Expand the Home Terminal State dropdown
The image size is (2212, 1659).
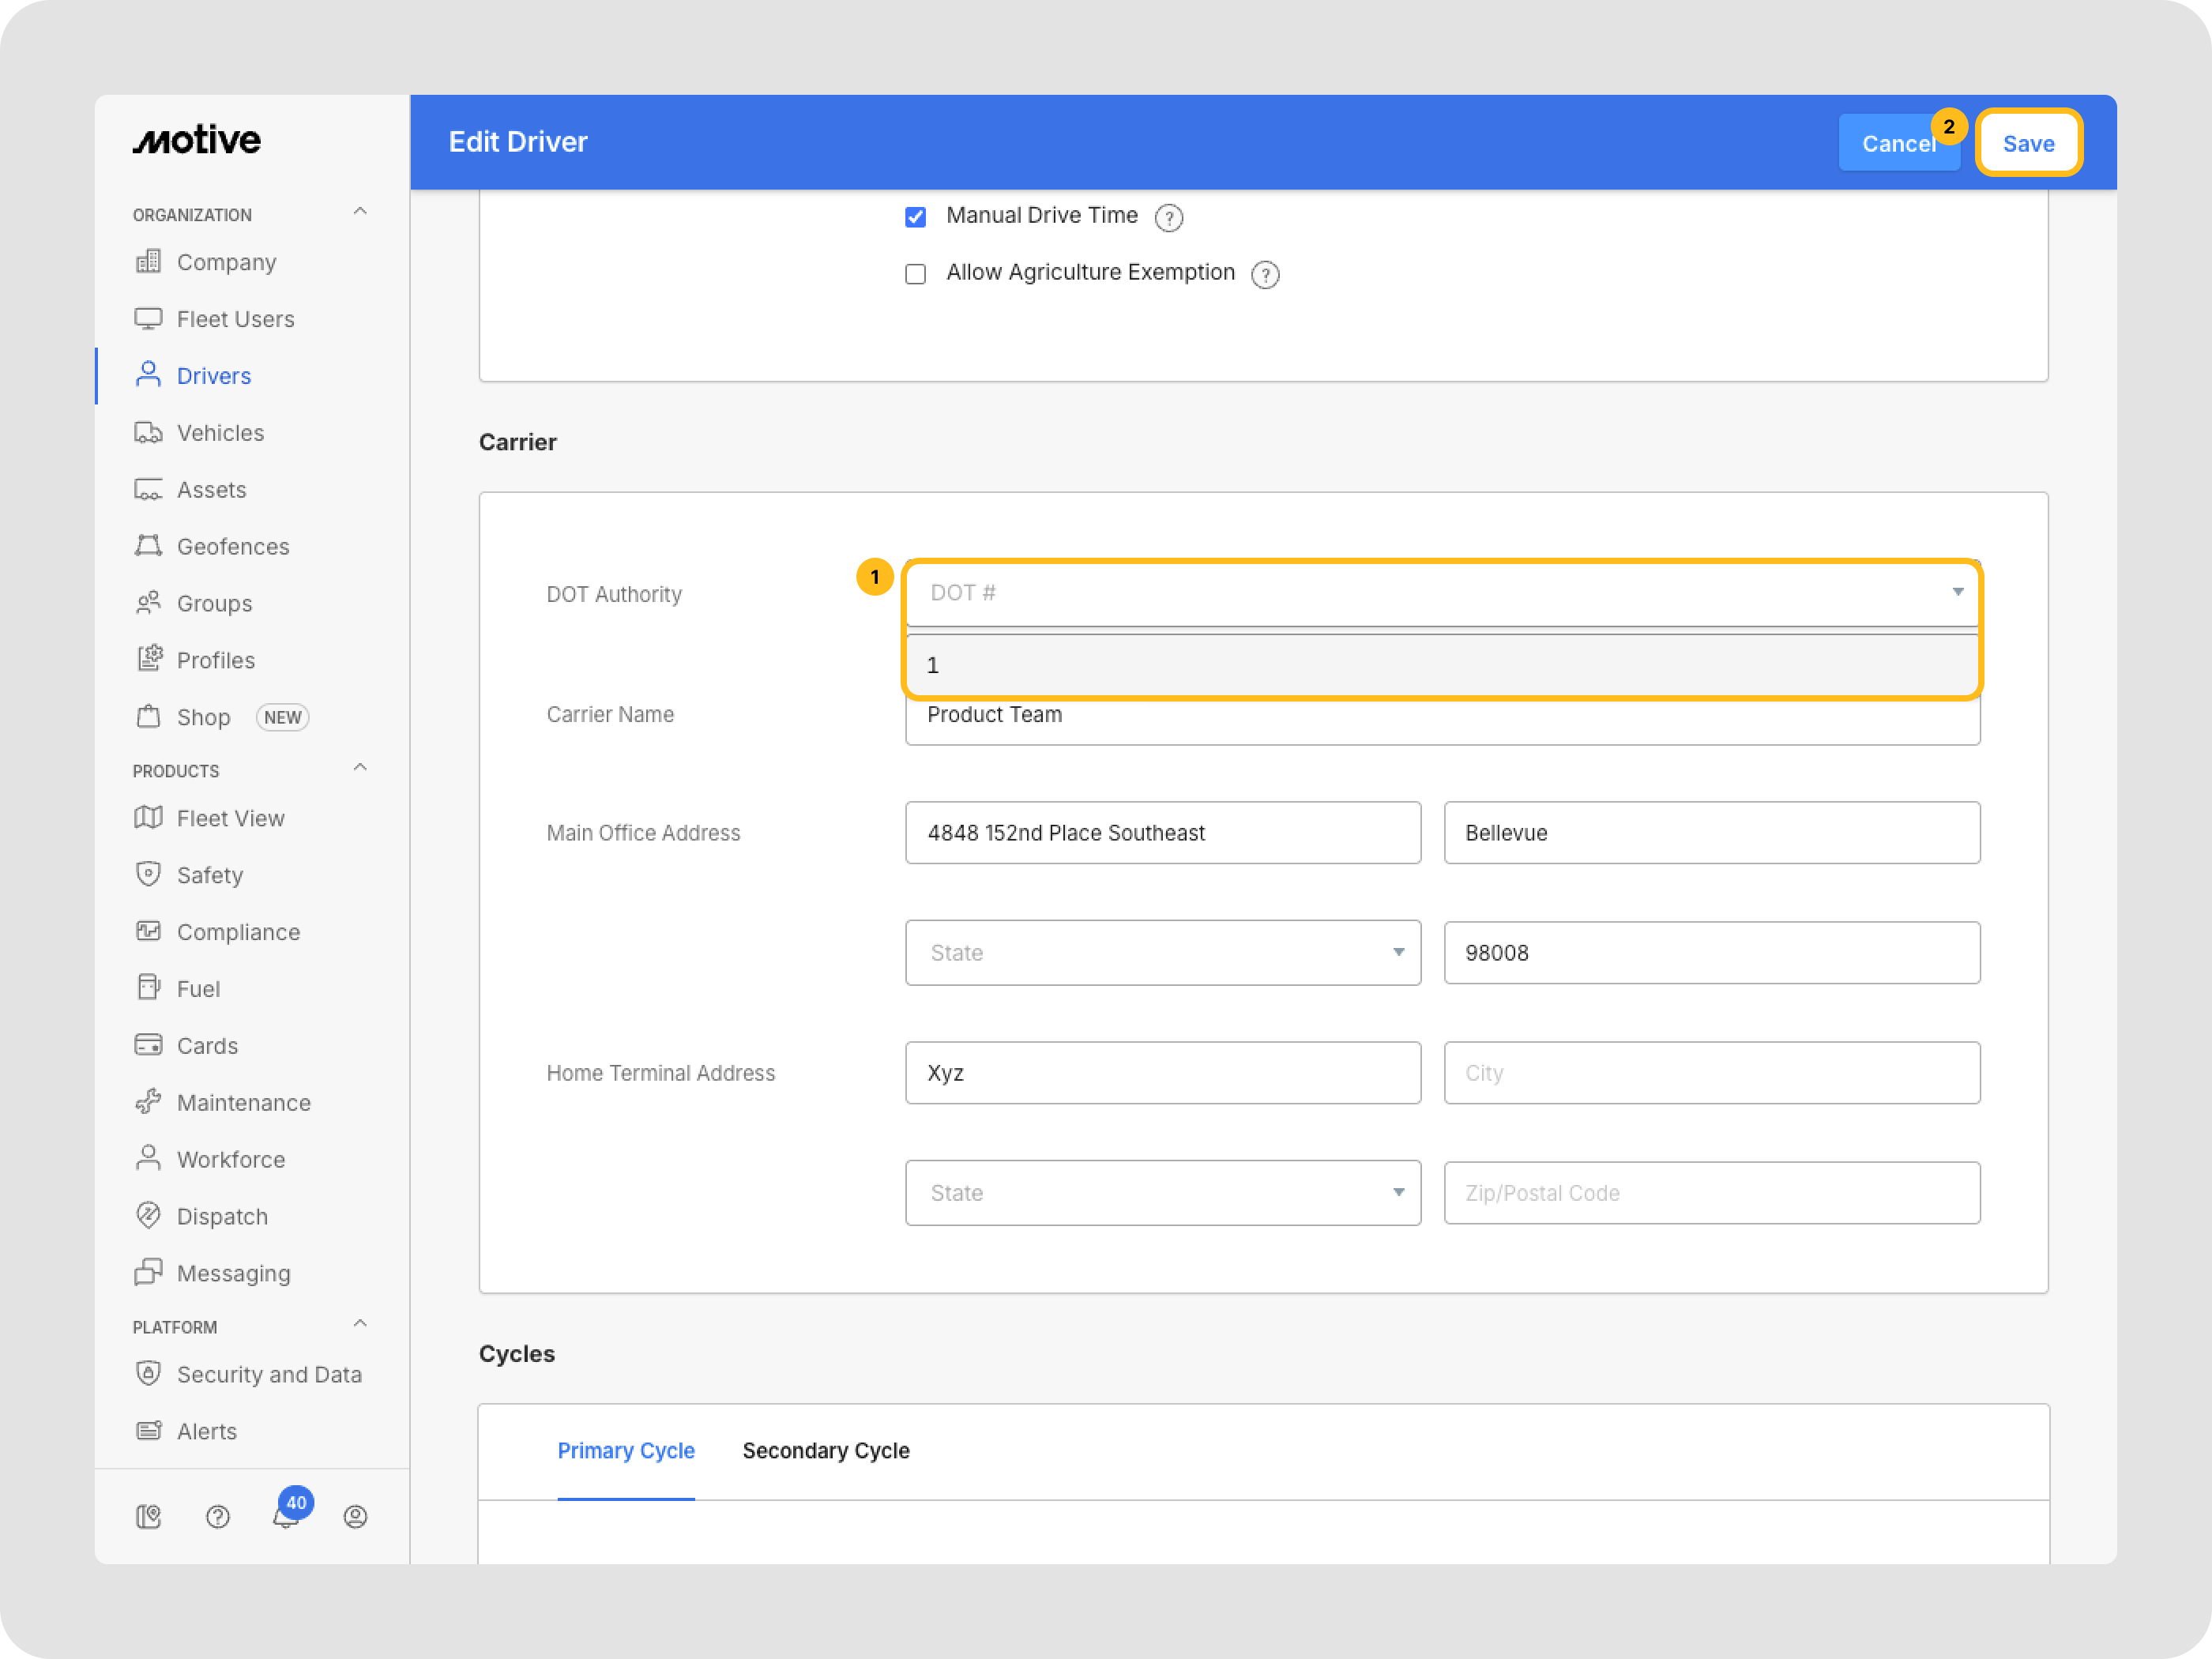1162,1192
